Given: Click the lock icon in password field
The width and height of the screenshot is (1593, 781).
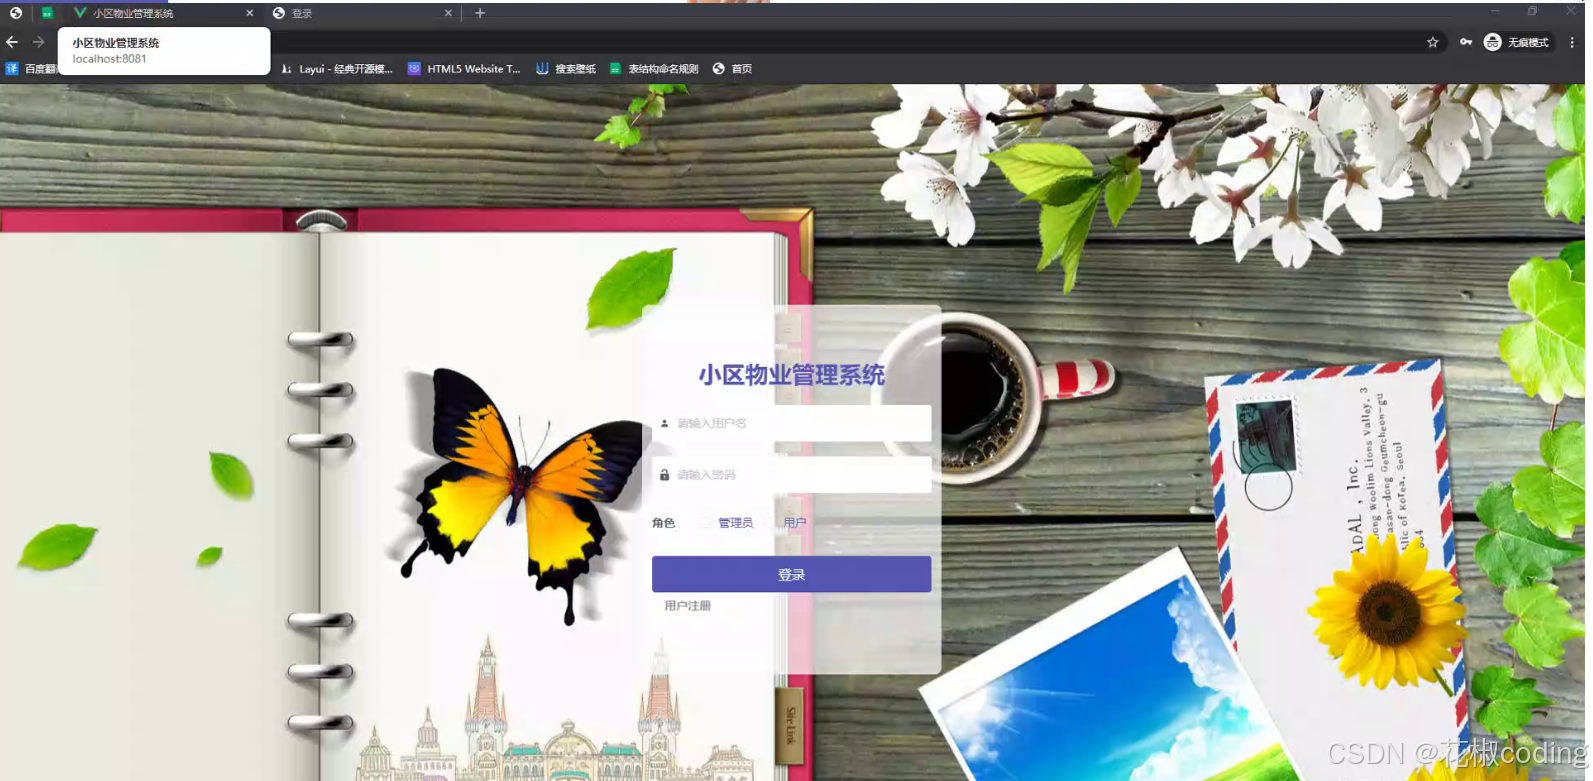Looking at the screenshot, I should point(664,475).
